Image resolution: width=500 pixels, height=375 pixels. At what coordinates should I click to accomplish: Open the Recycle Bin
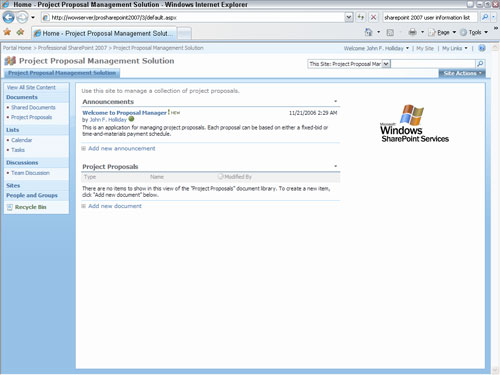30,207
